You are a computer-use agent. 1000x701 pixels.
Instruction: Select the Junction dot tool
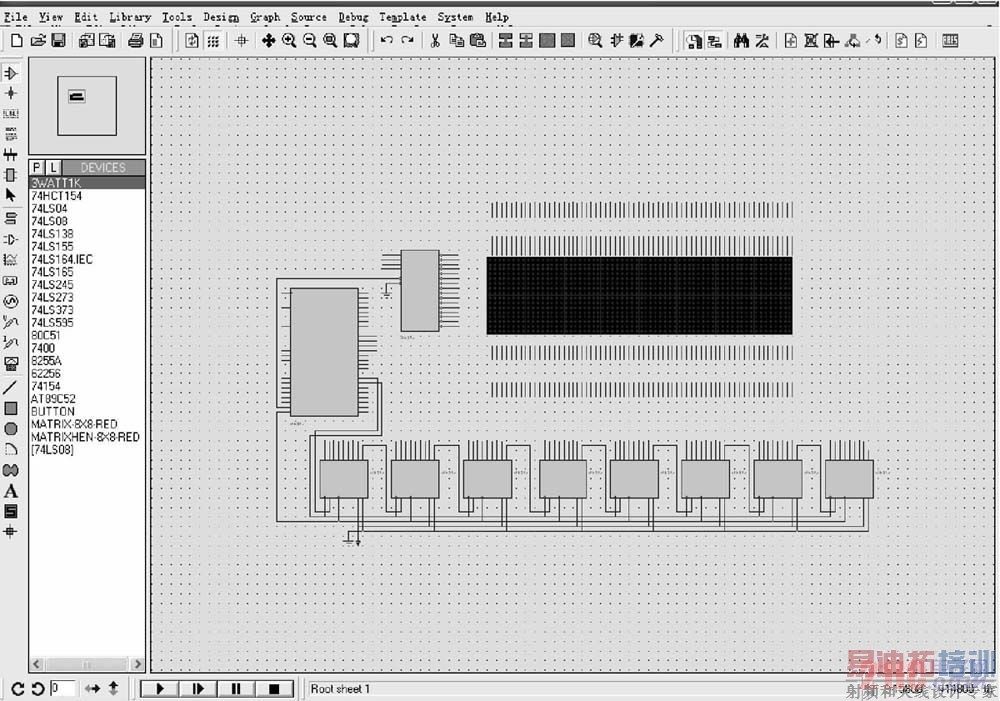pyautogui.click(x=11, y=93)
